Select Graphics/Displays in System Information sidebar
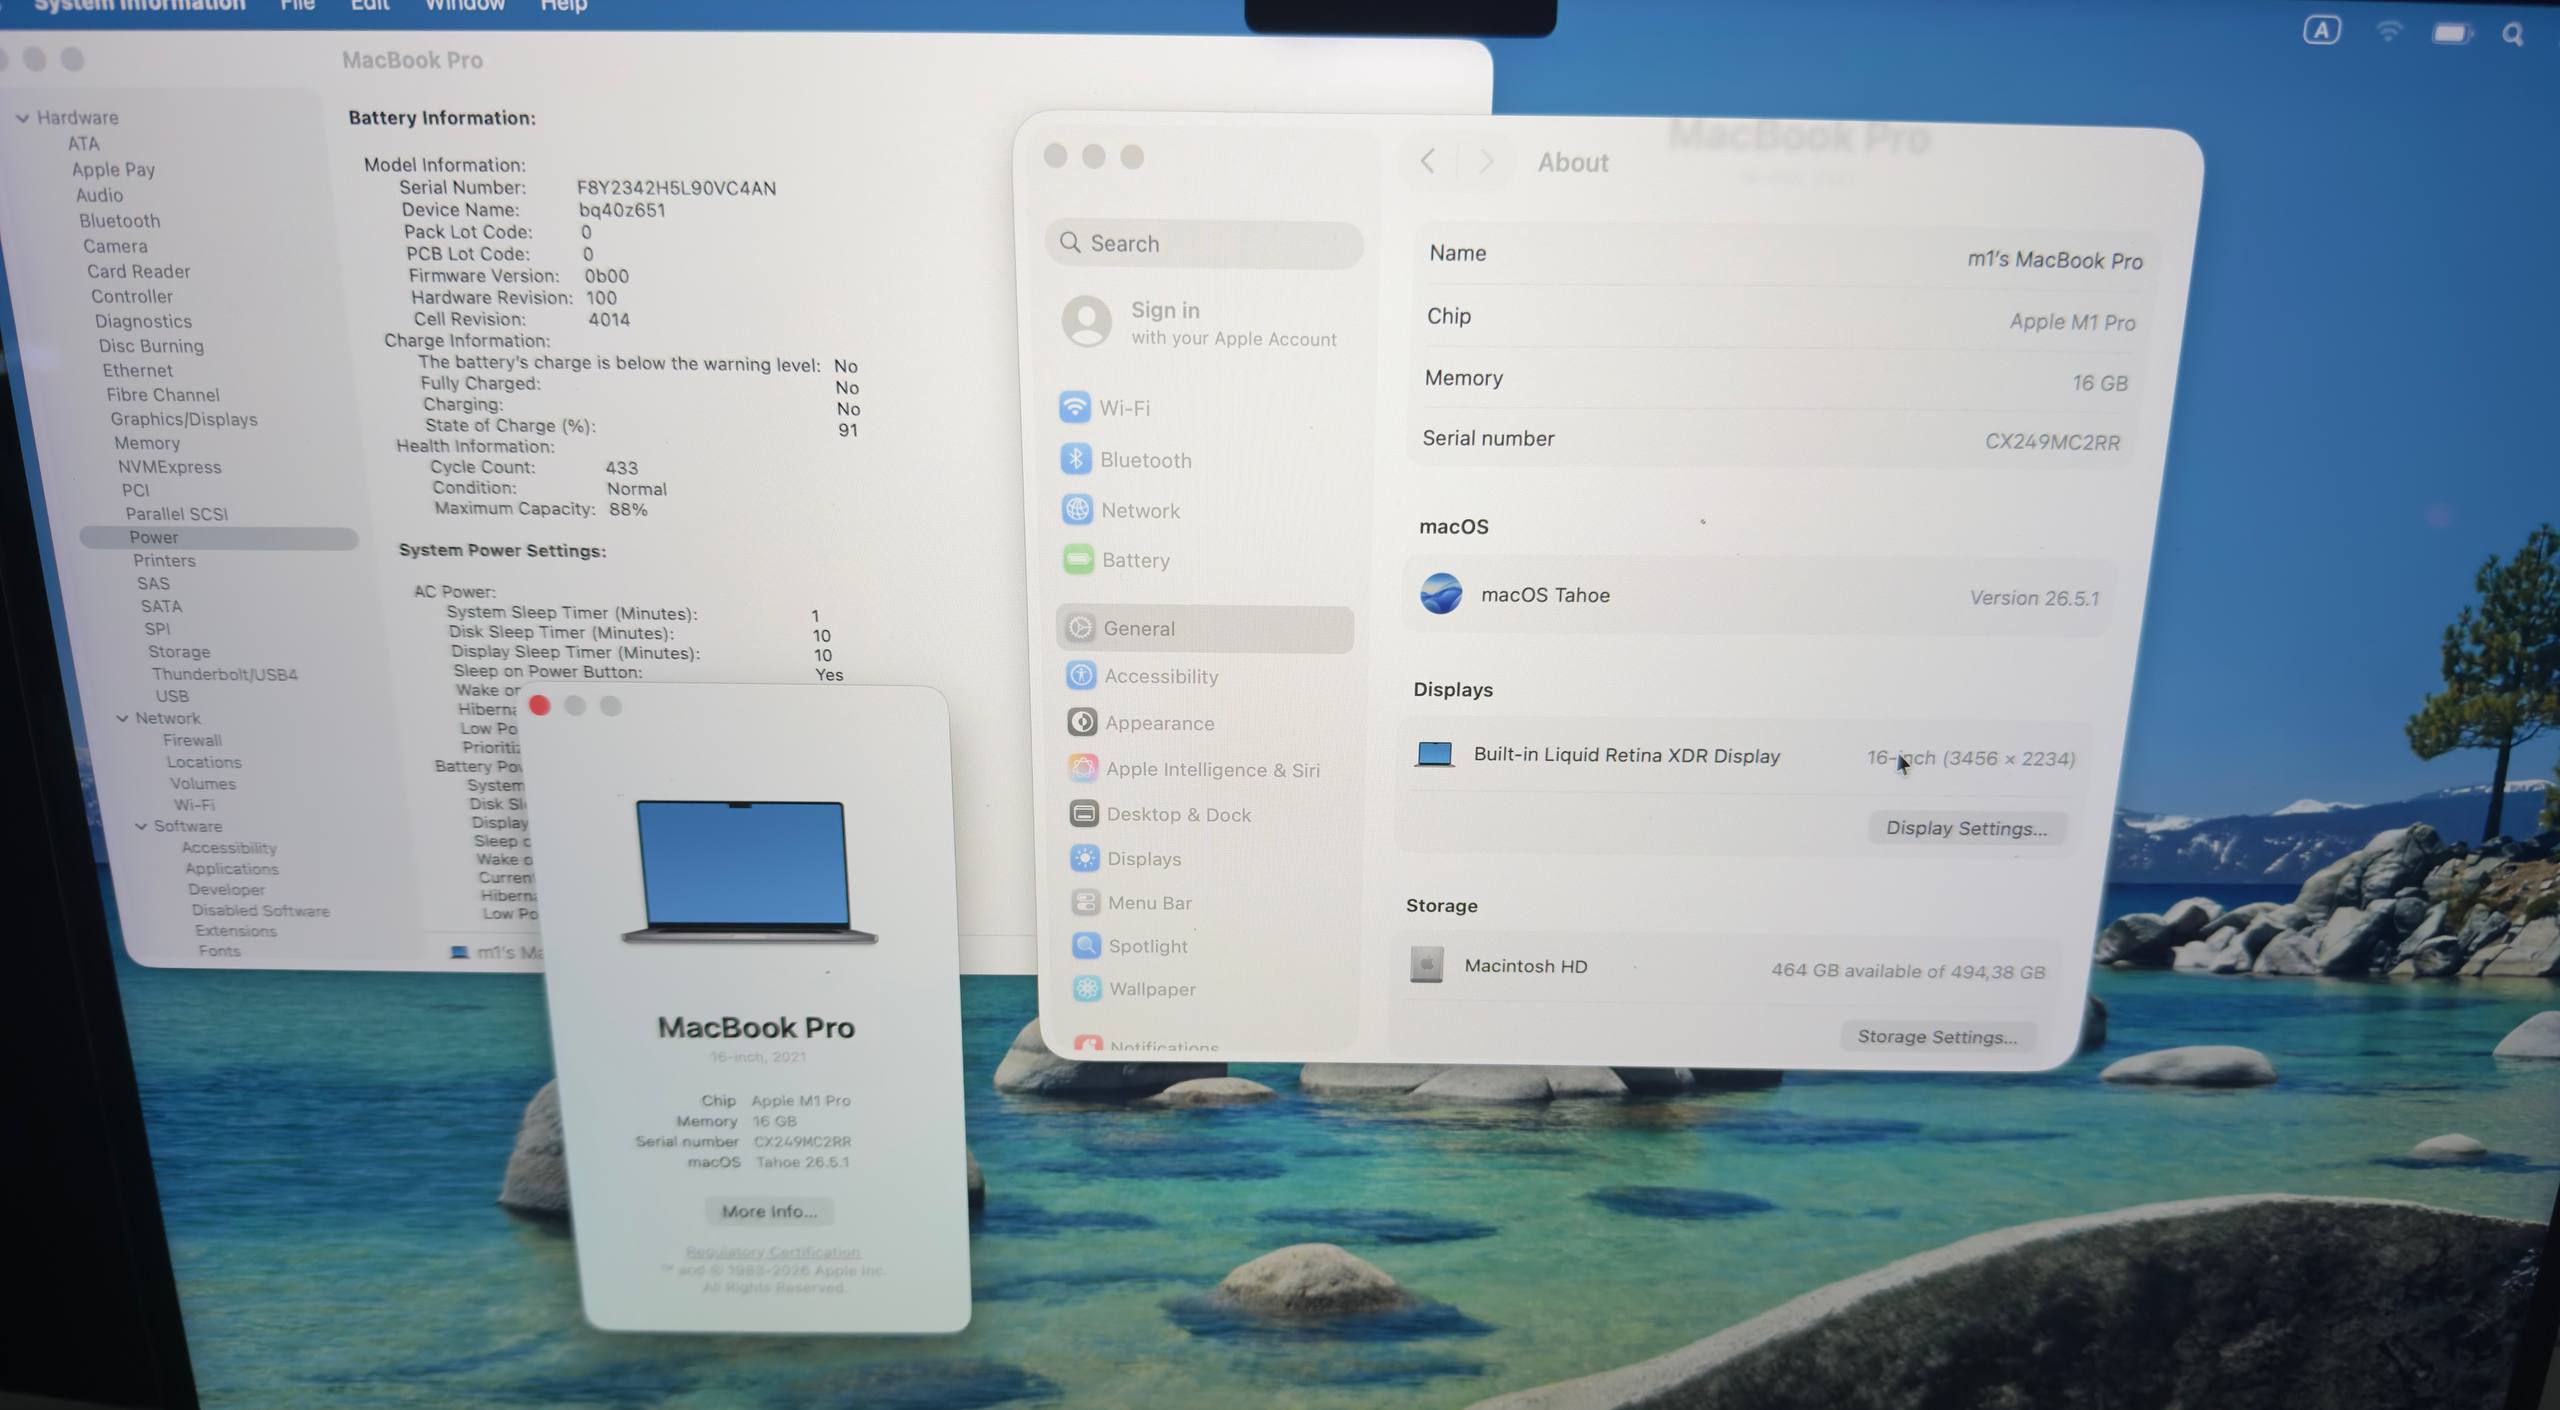Viewport: 2560px width, 1410px height. (x=184, y=419)
